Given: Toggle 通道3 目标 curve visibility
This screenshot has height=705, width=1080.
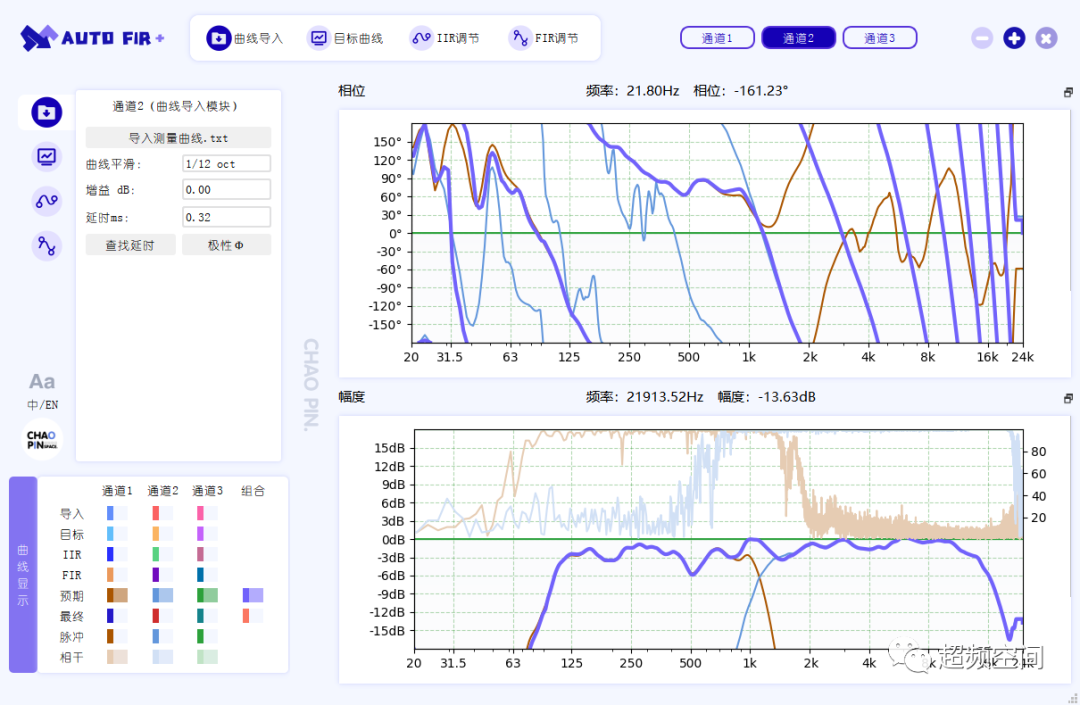Looking at the screenshot, I should (x=207, y=534).
